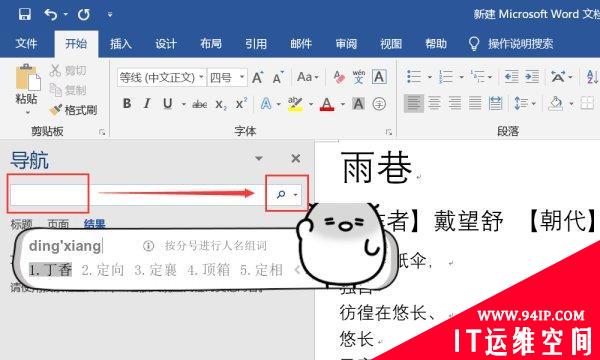
Task: Click the Text Effects glowing A icon
Action: click(266, 104)
